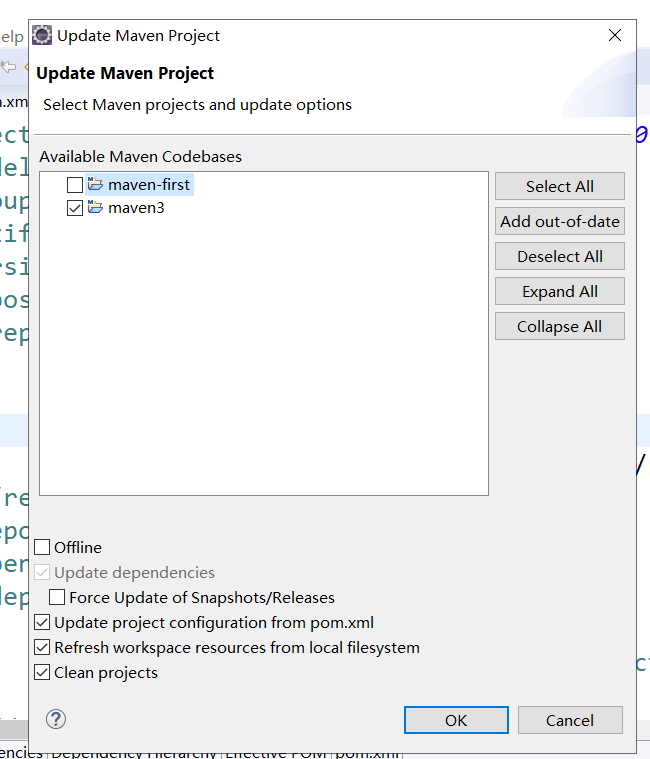The height and width of the screenshot is (759, 650).
Task: Collapse the tree using Collapse All
Action: pyautogui.click(x=560, y=326)
